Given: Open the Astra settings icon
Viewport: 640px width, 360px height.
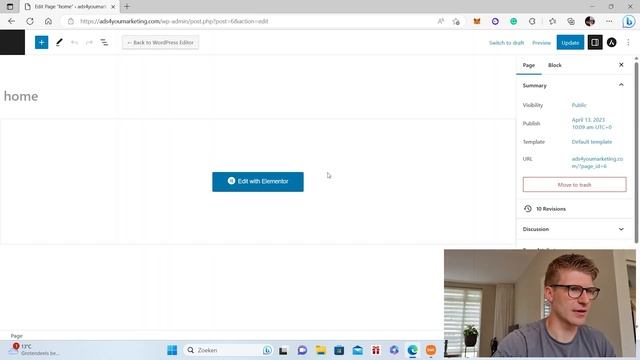Looking at the screenshot, I should point(611,42).
